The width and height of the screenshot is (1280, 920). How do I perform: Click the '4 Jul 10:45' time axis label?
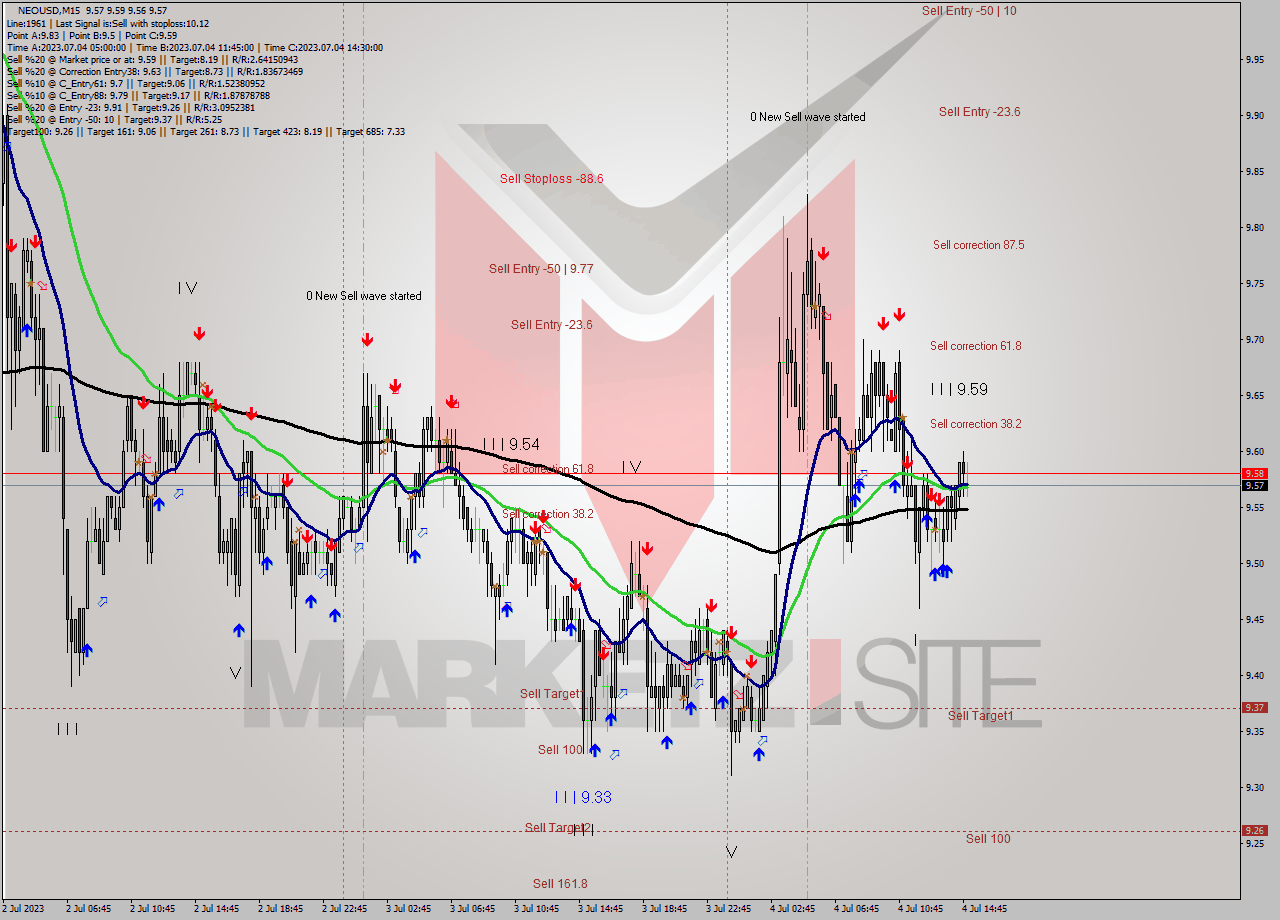[x=921, y=909]
